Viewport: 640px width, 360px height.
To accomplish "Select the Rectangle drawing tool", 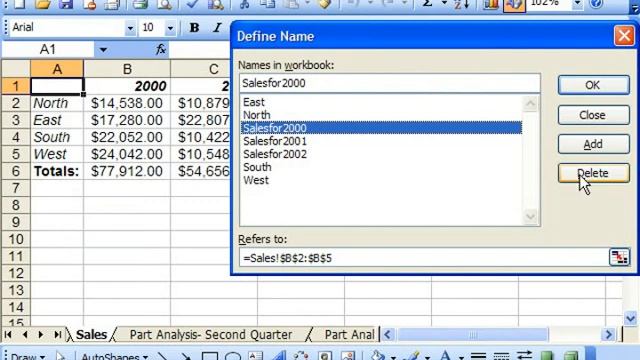I will (x=209, y=356).
